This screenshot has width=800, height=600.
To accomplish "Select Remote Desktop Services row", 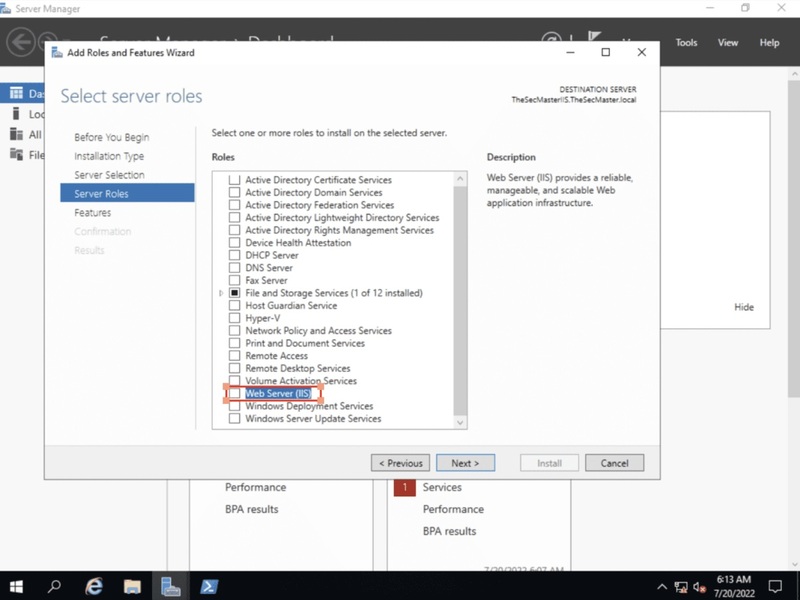I will click(x=297, y=368).
